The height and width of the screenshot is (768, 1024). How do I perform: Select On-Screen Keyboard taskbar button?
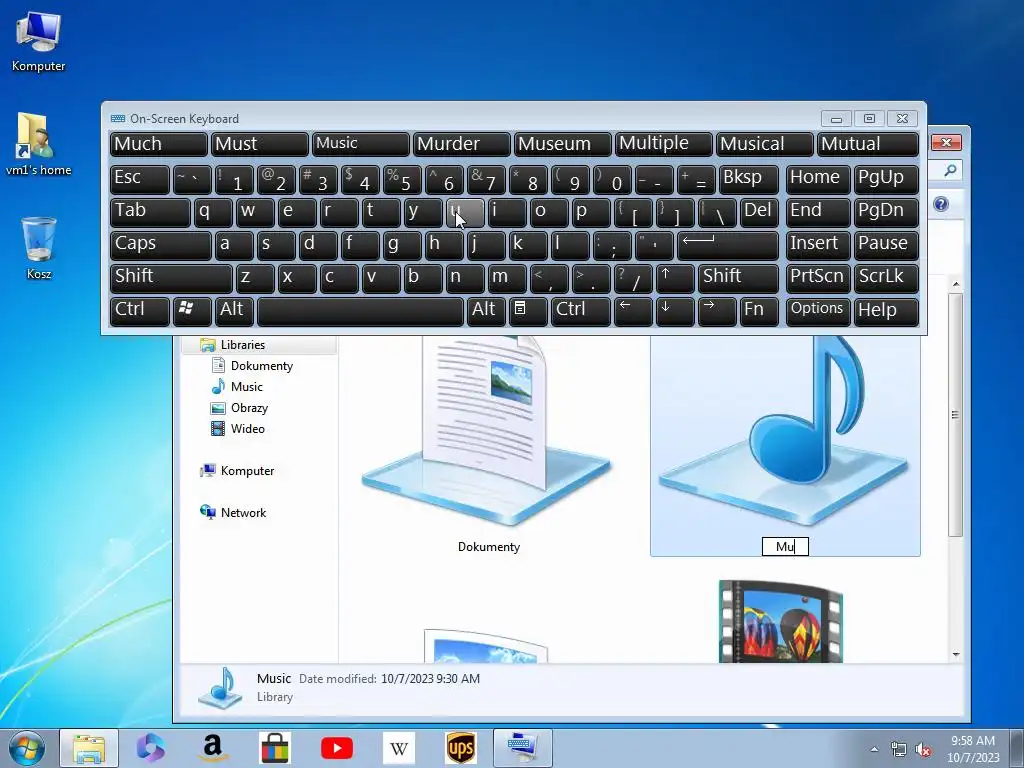tap(522, 748)
